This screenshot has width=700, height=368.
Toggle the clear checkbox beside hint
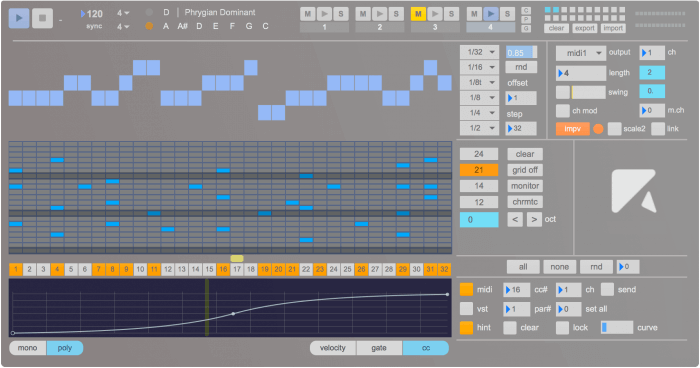point(510,327)
